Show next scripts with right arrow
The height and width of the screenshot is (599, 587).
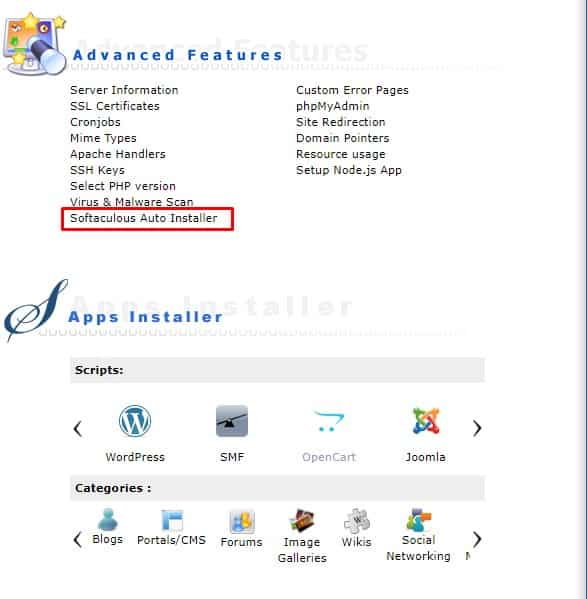click(477, 428)
